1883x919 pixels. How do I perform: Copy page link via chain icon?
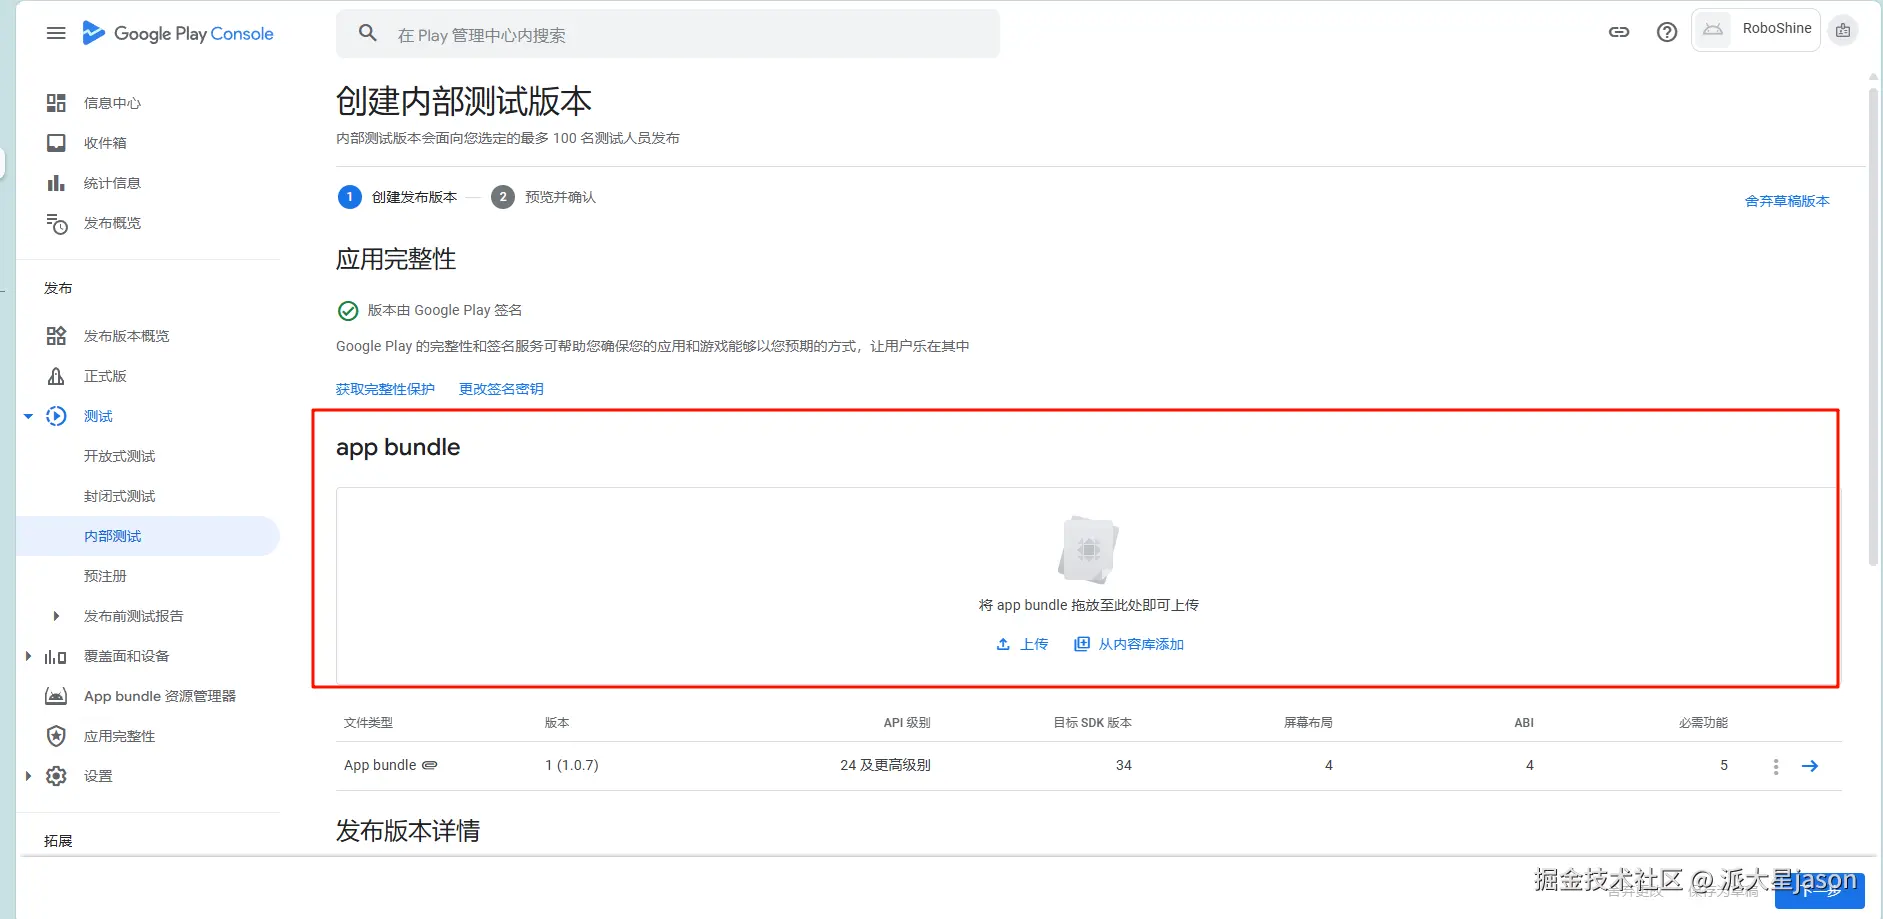click(1619, 32)
